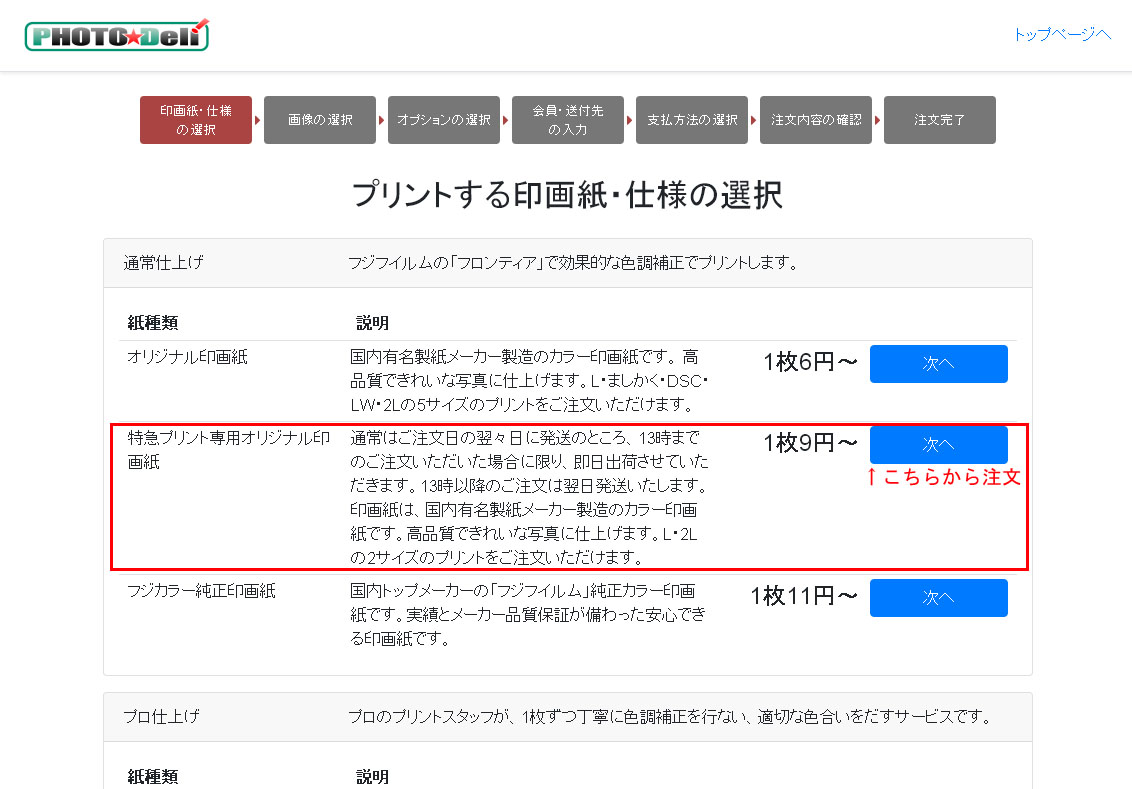This screenshot has height=789, width=1132.
Task: Click the プロ仕上げ section header
Action: click(162, 716)
